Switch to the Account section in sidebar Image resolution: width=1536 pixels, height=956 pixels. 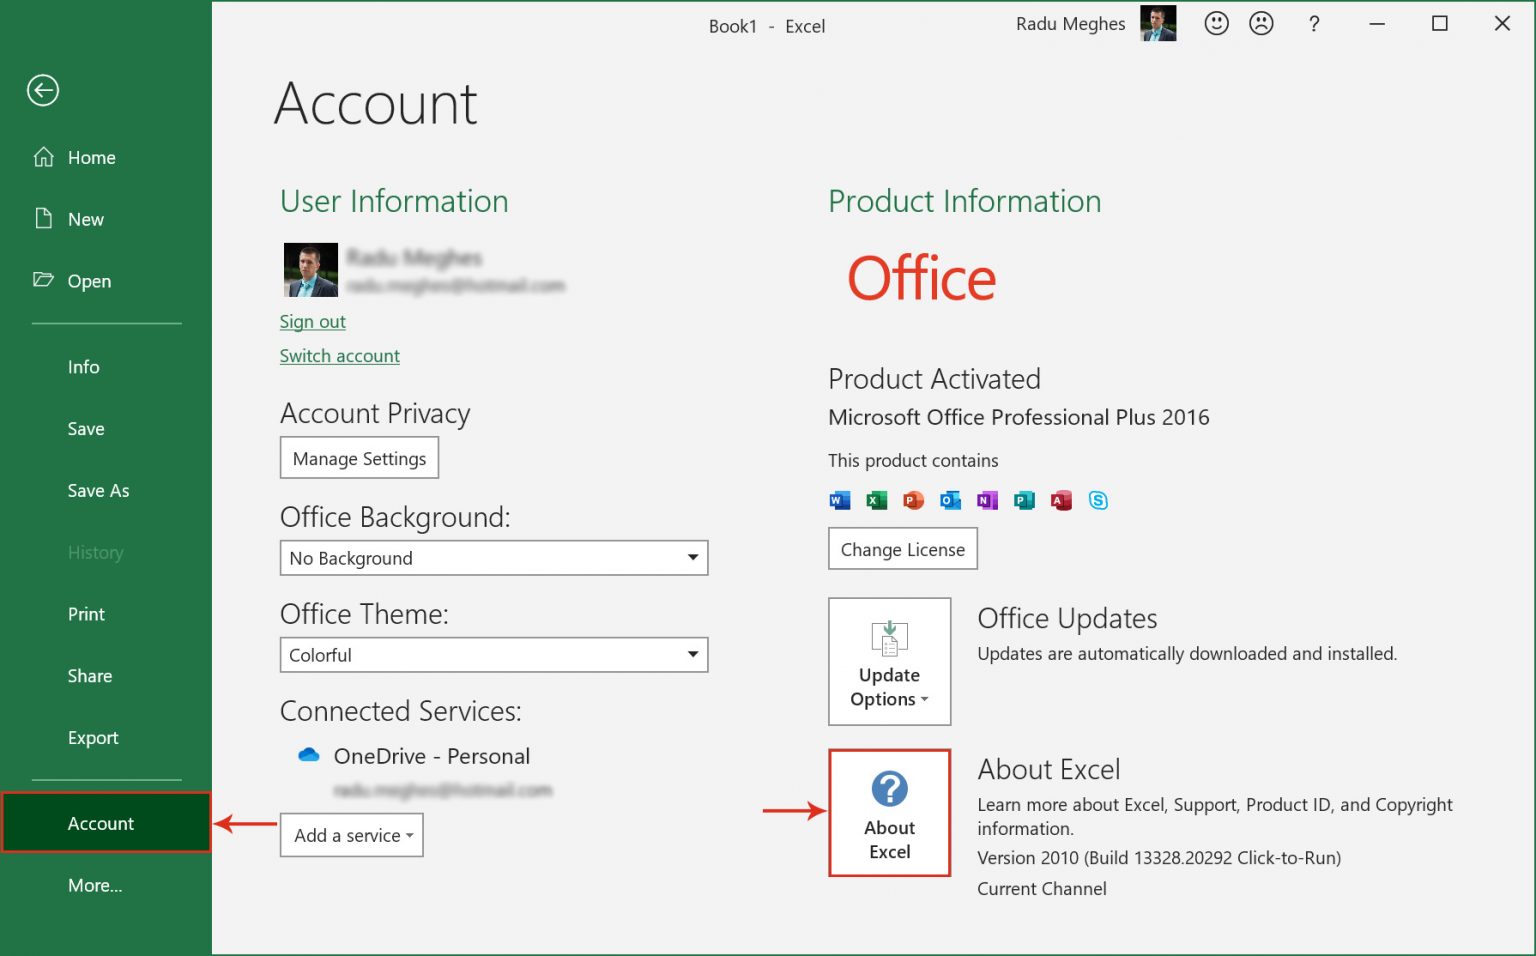point(100,822)
